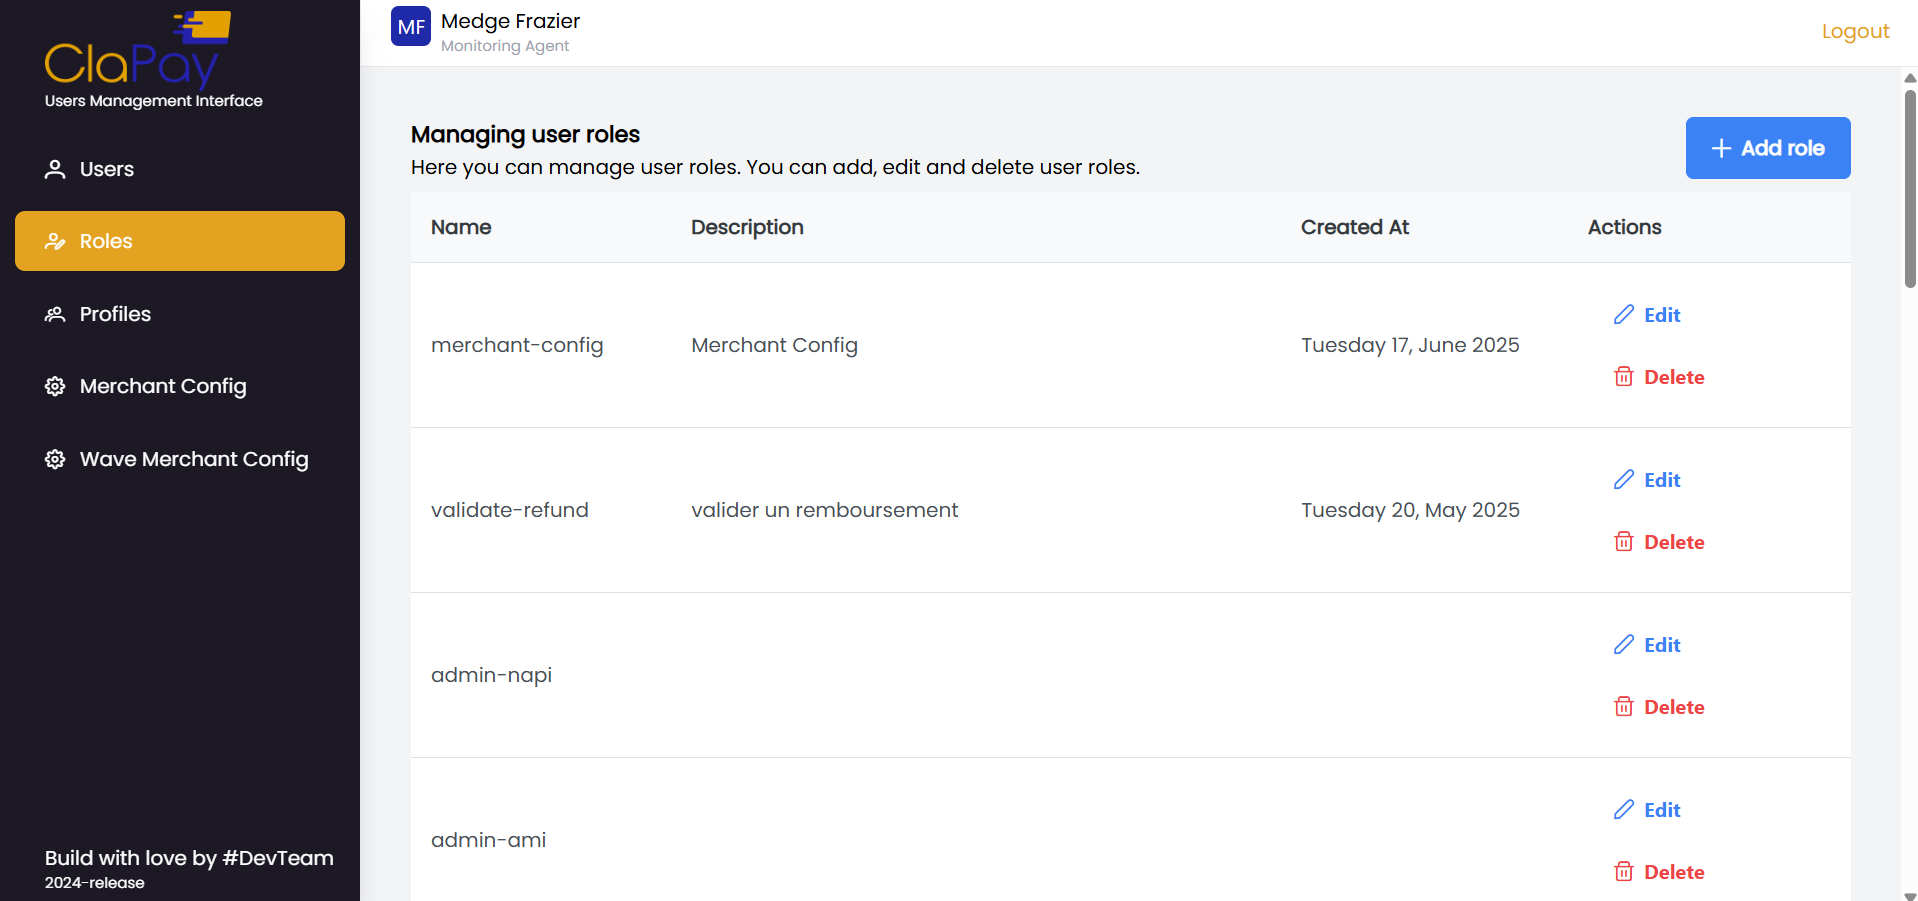
Task: Click the trash icon for merchant-config
Action: pos(1623,377)
